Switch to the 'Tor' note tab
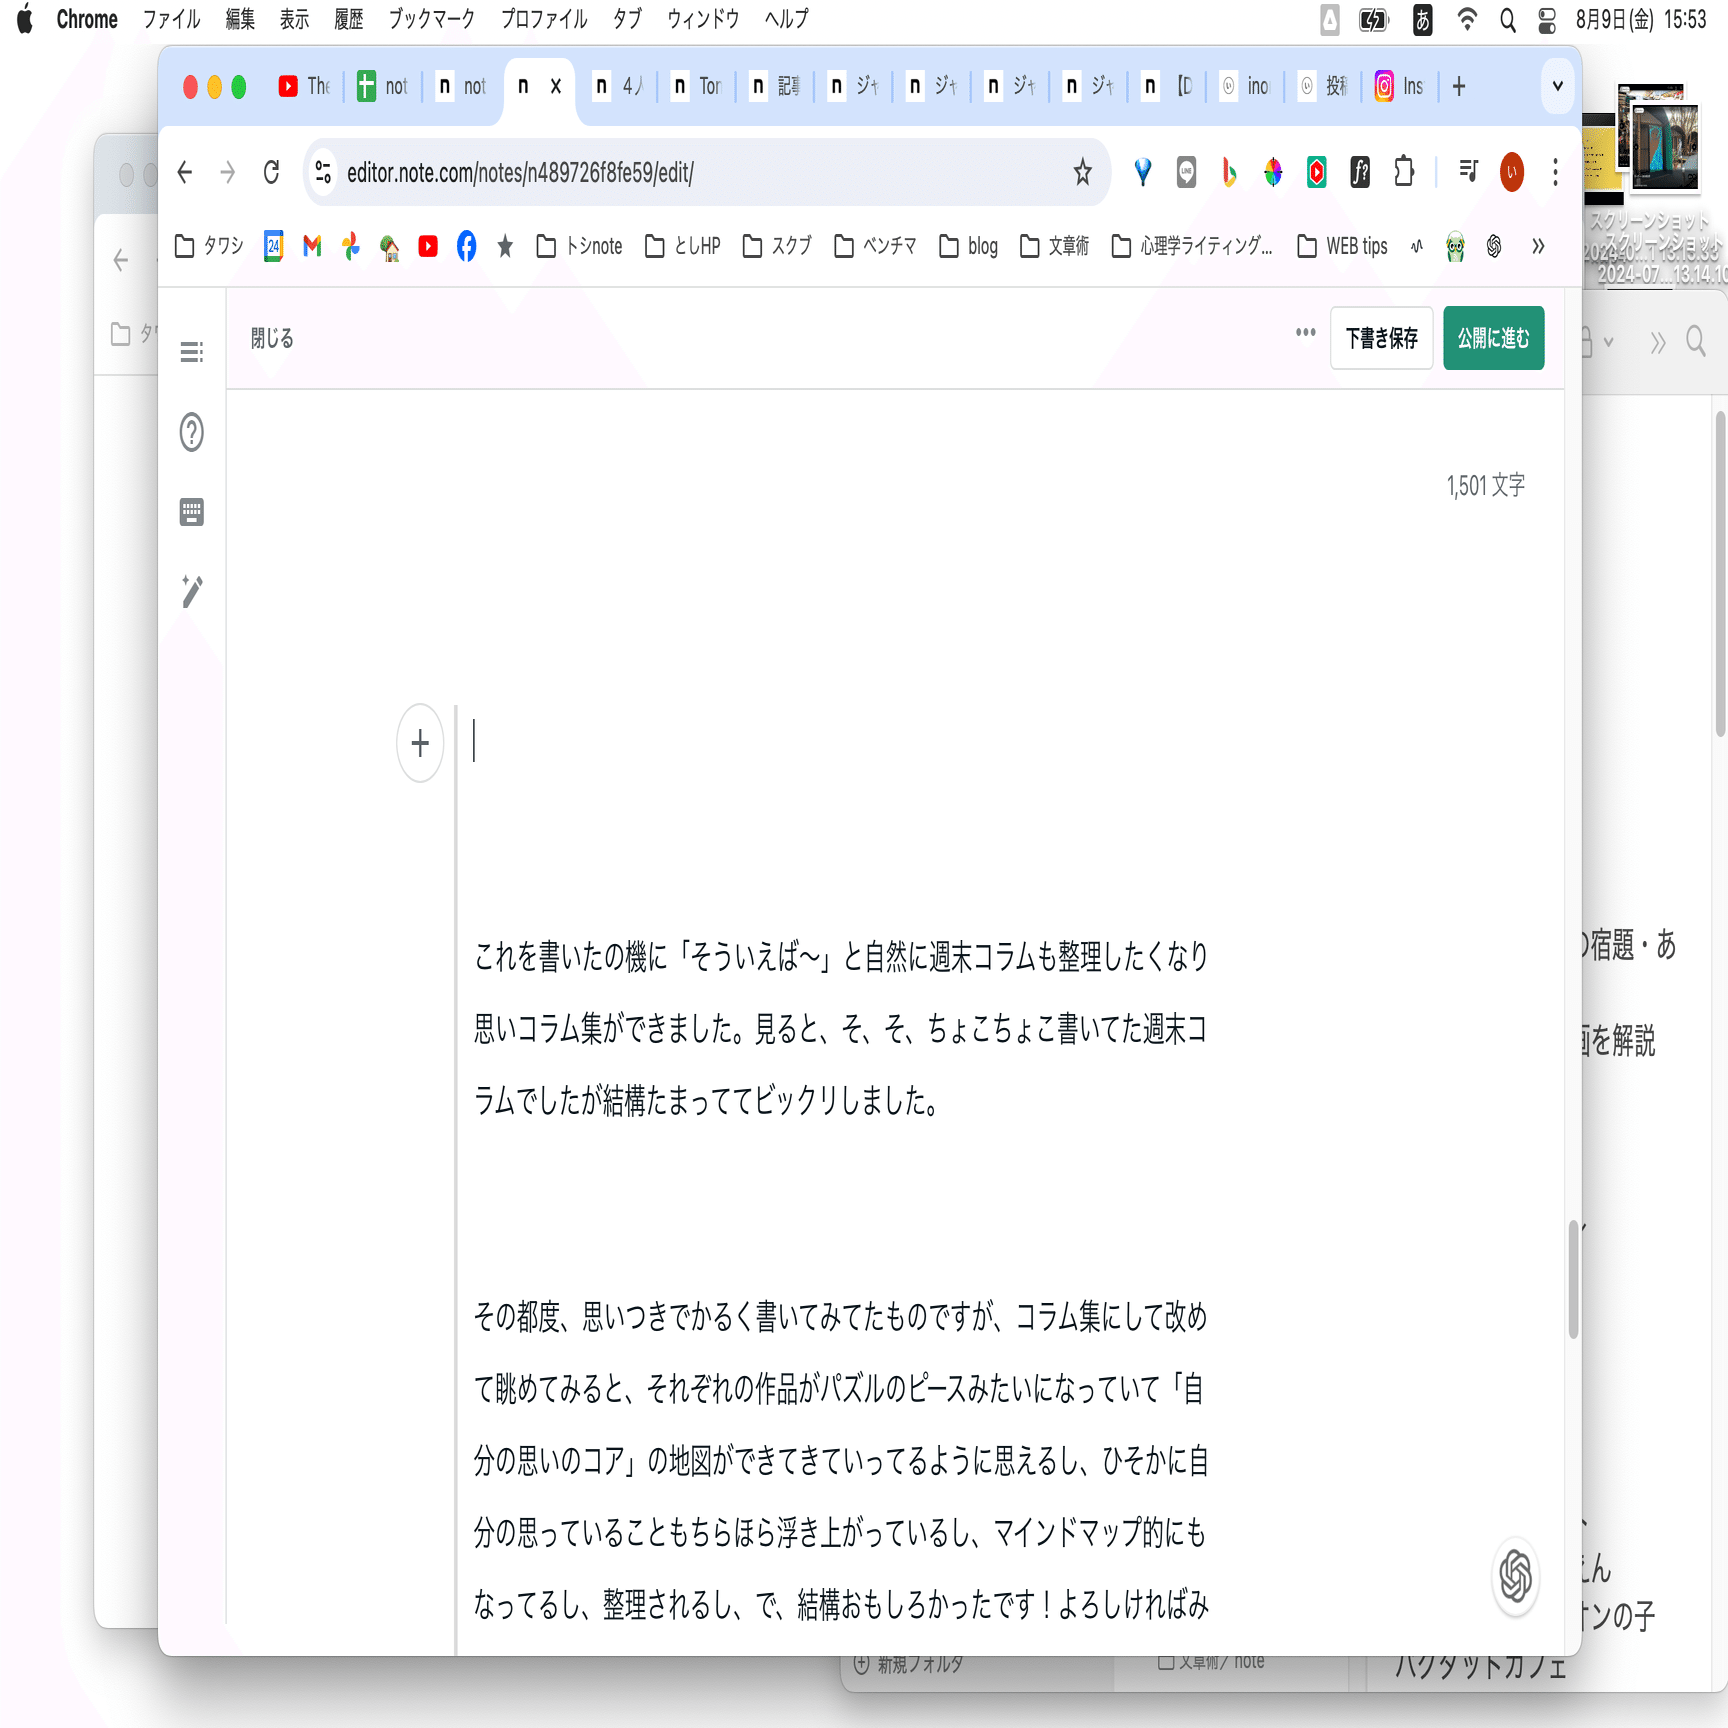The image size is (1728, 1728). (696, 86)
